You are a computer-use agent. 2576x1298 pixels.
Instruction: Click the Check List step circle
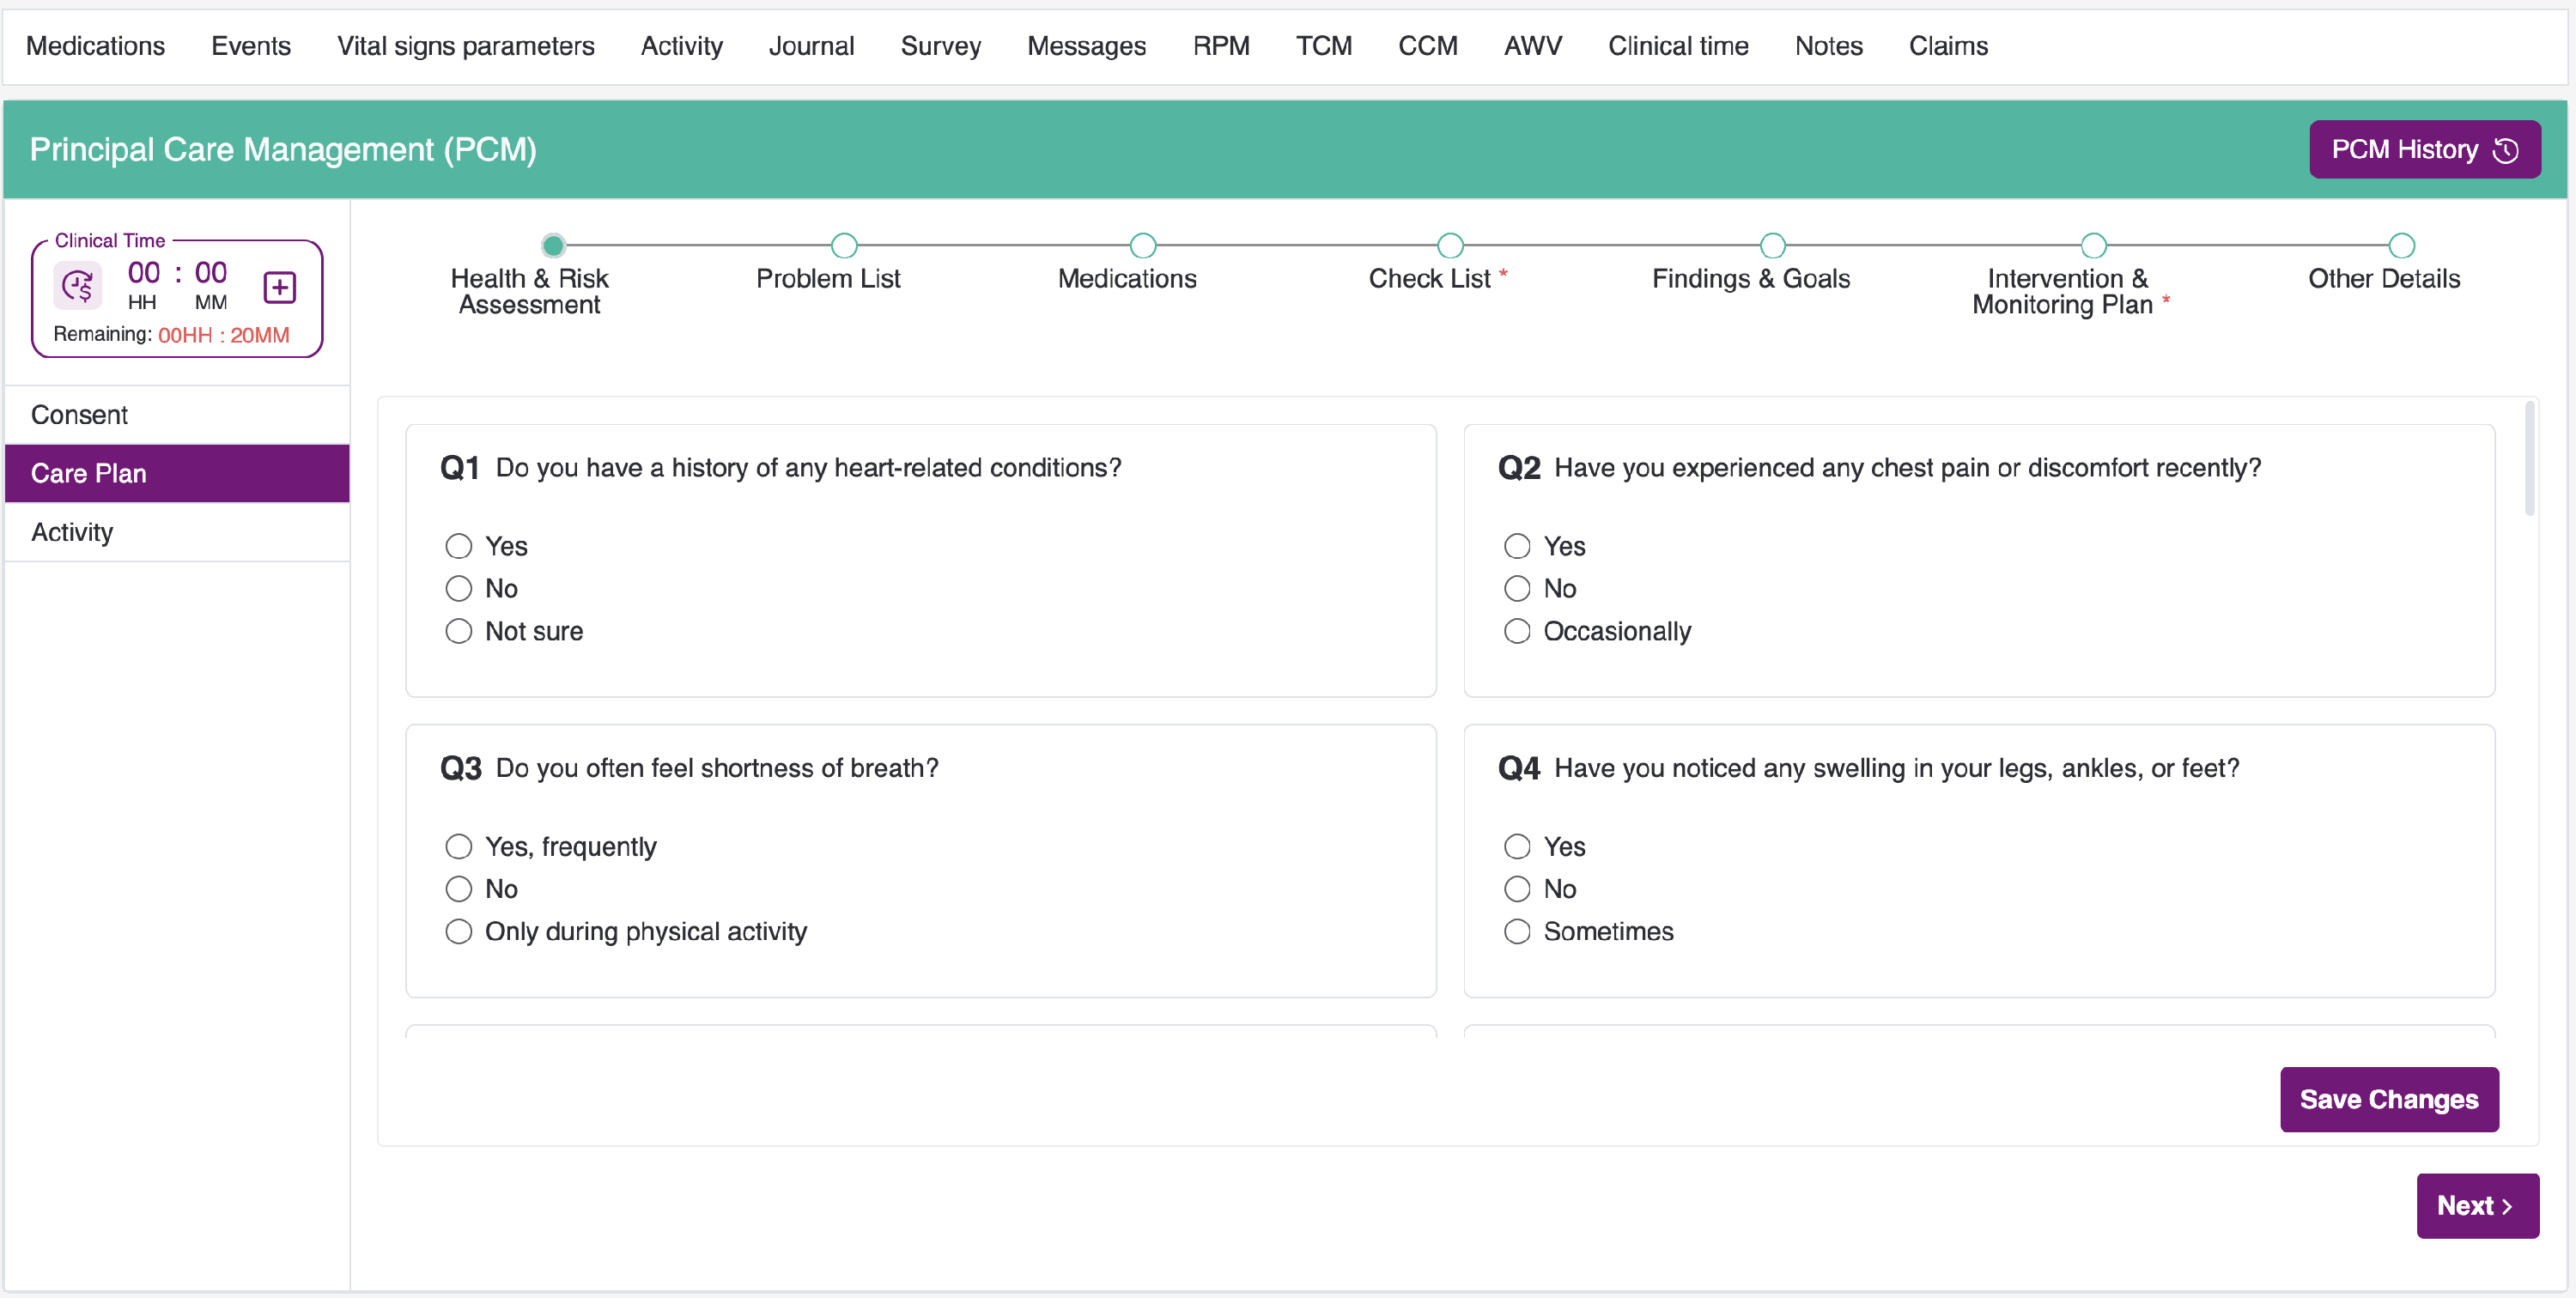1449,245
